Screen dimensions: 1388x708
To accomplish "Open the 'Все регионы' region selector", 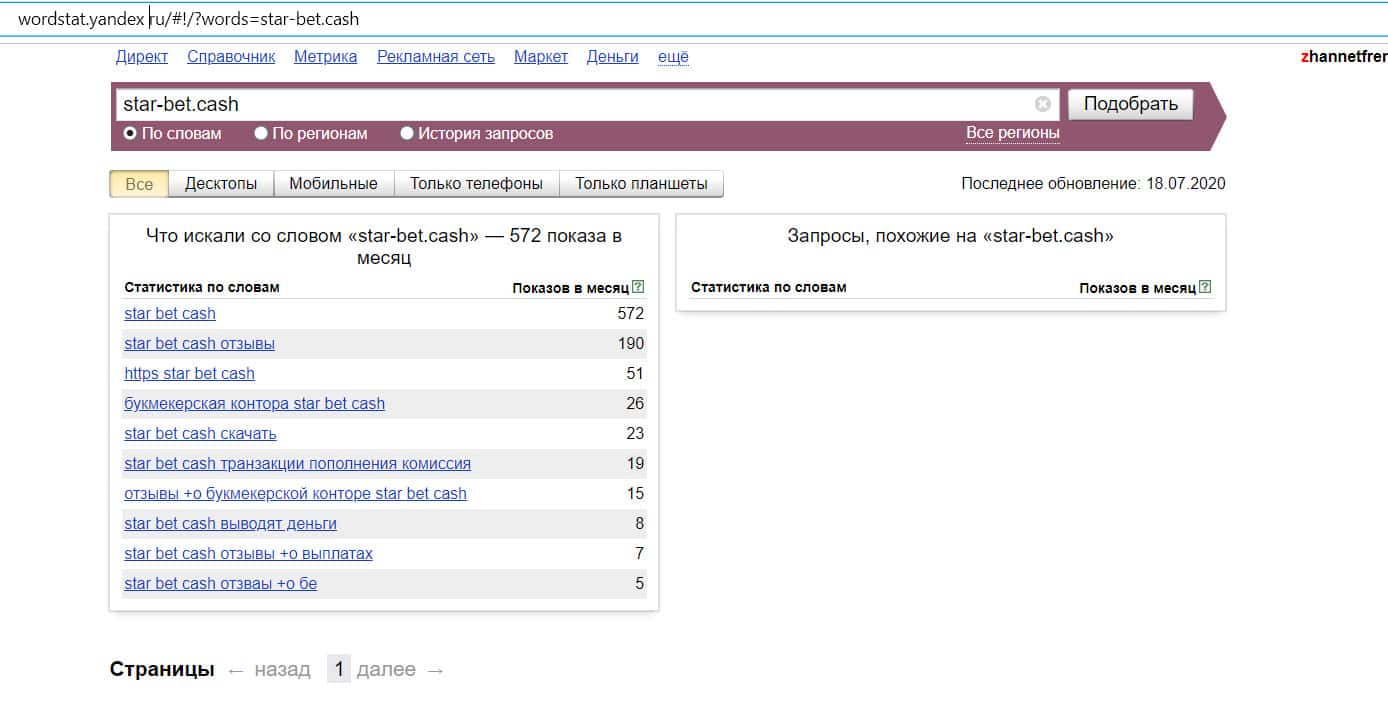I will pos(1012,133).
